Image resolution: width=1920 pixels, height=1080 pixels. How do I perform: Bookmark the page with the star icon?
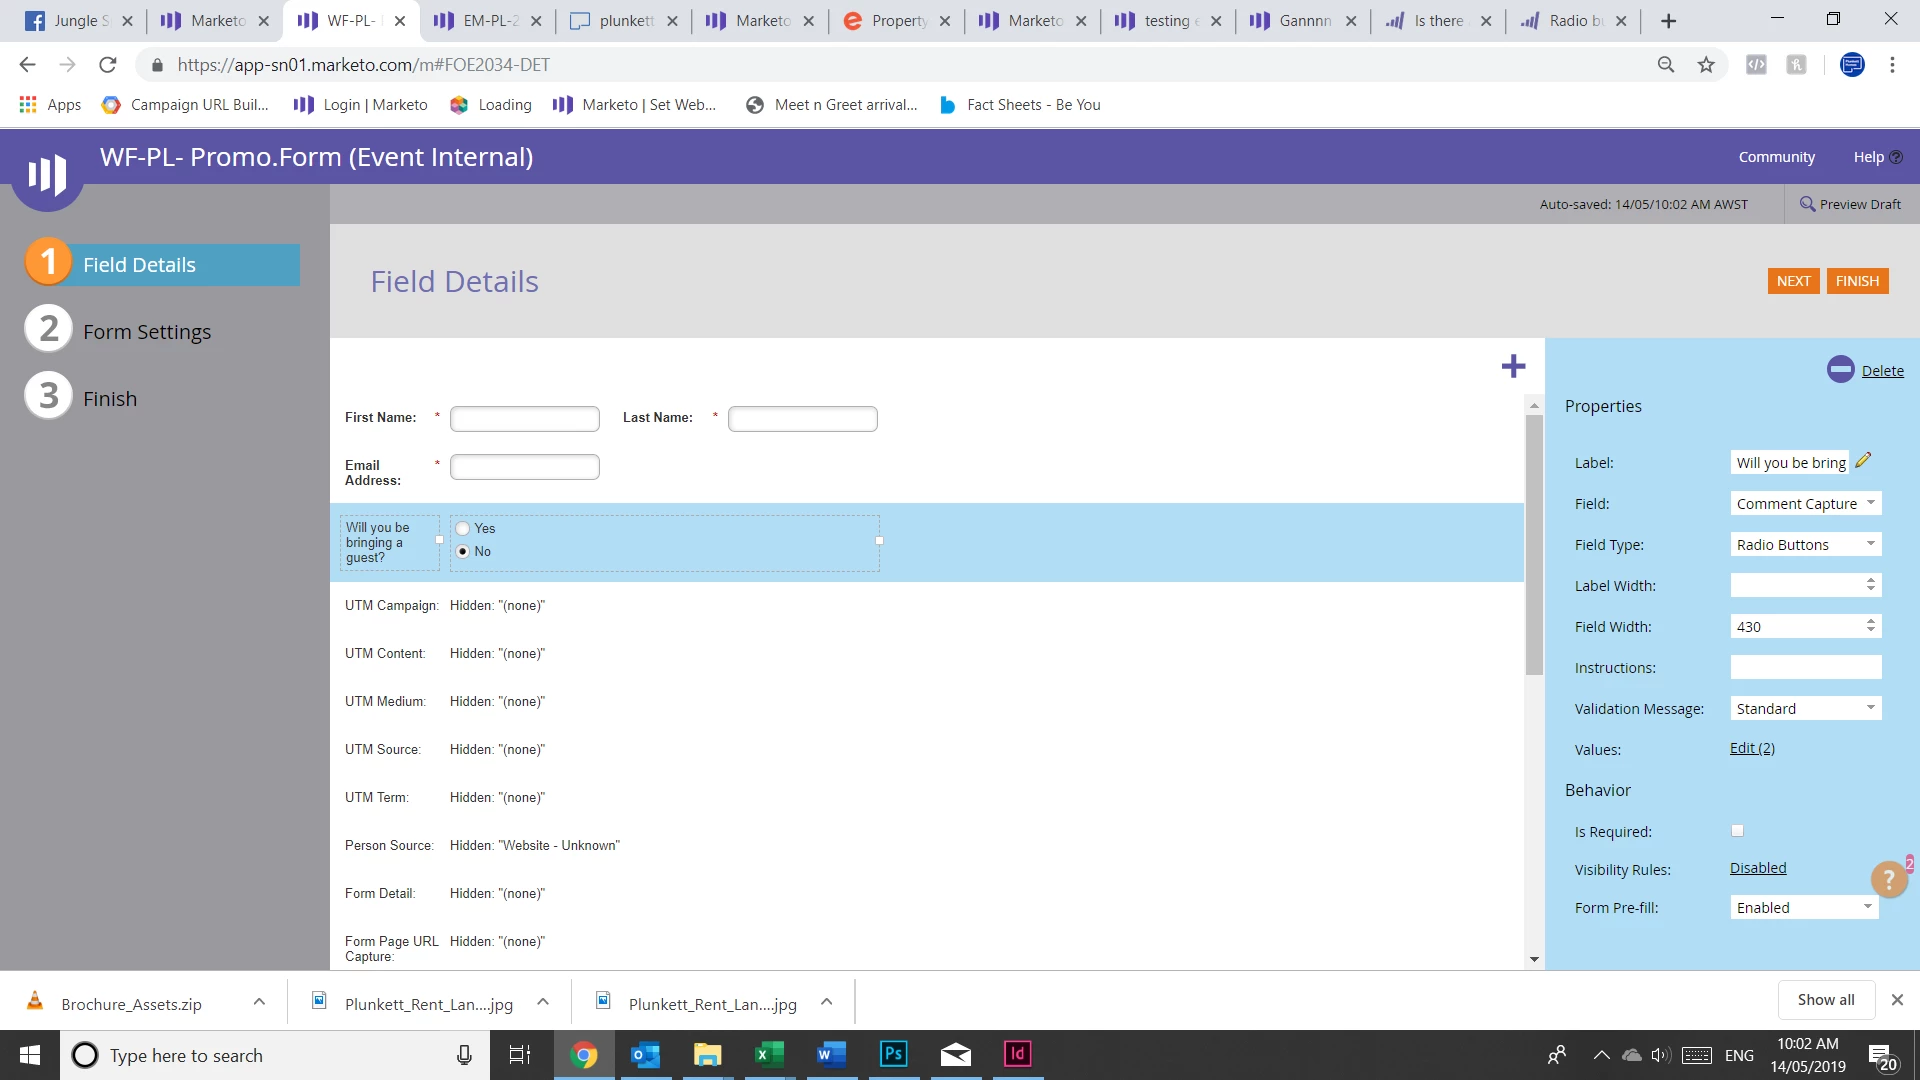coord(1706,65)
